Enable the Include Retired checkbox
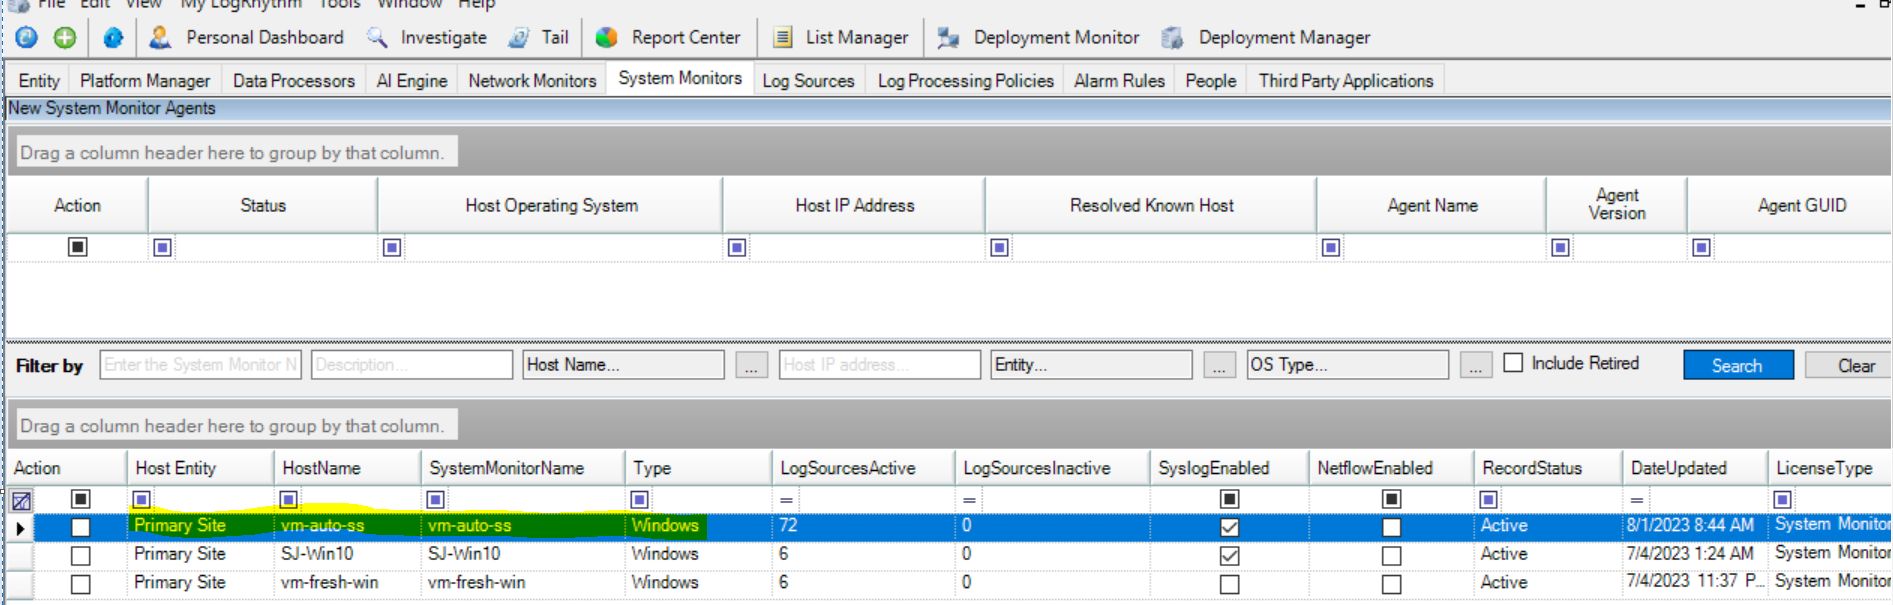The height and width of the screenshot is (605, 1893). point(1514,363)
